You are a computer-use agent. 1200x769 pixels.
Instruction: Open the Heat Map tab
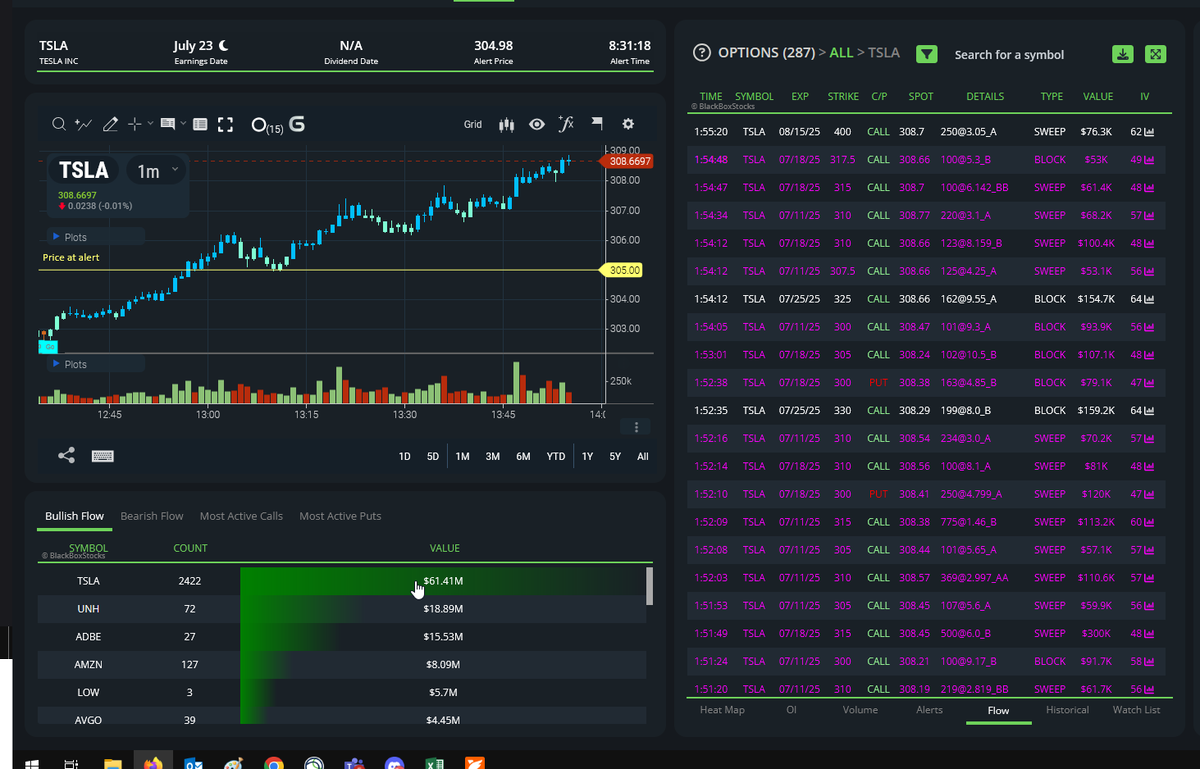[723, 710]
